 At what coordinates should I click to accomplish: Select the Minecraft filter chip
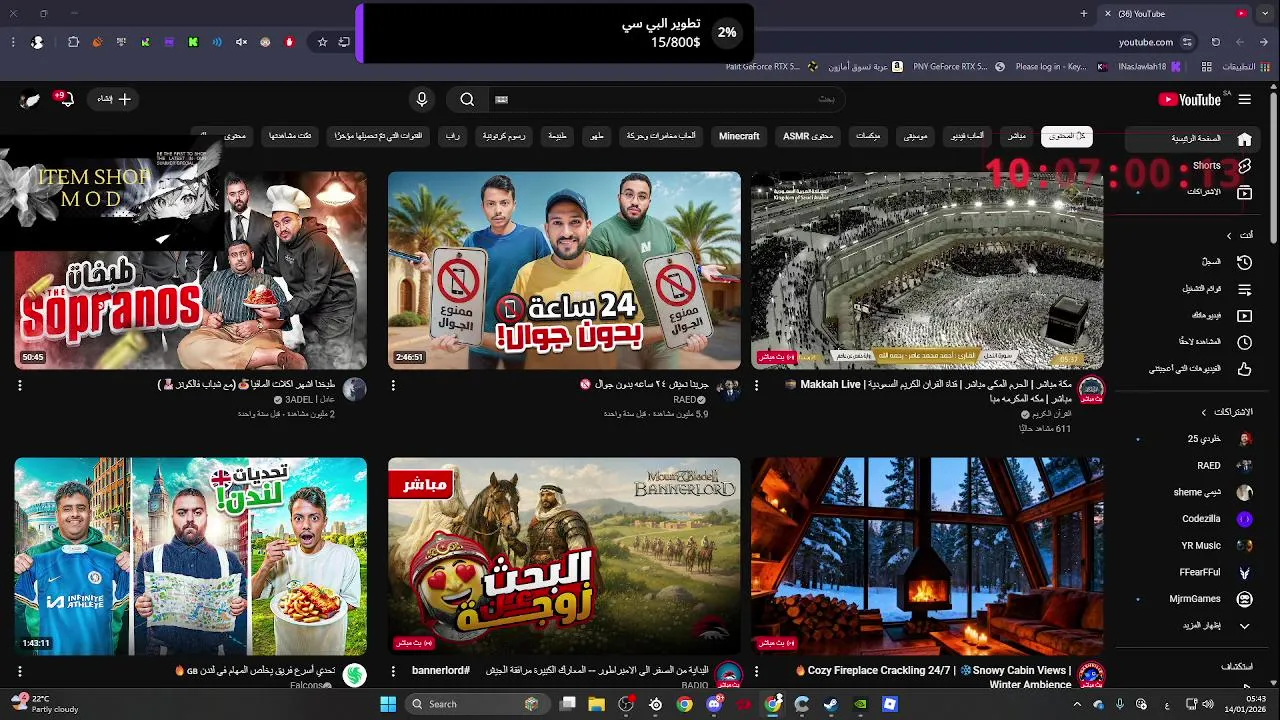(x=739, y=136)
